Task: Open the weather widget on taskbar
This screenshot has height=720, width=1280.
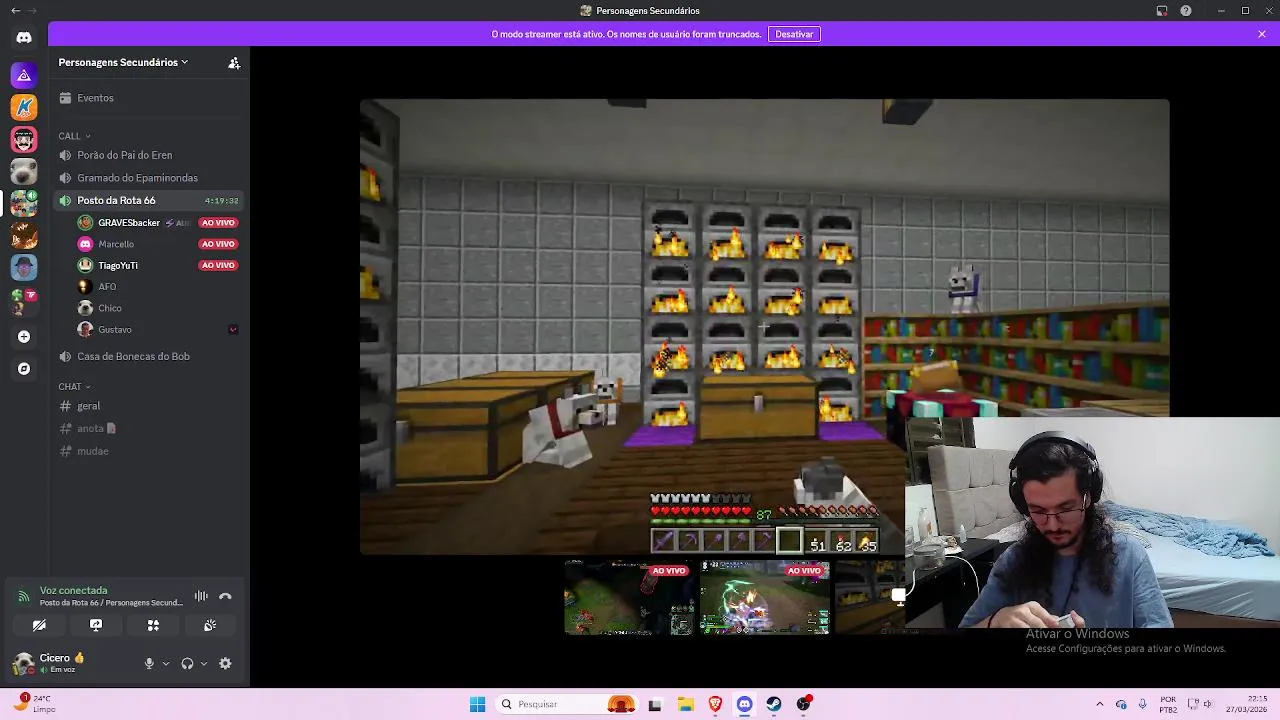Action: (x=35, y=704)
